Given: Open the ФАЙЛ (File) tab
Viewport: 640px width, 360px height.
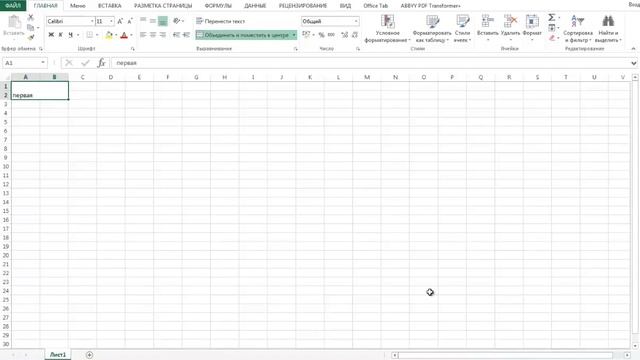Looking at the screenshot, I should pos(13,6).
